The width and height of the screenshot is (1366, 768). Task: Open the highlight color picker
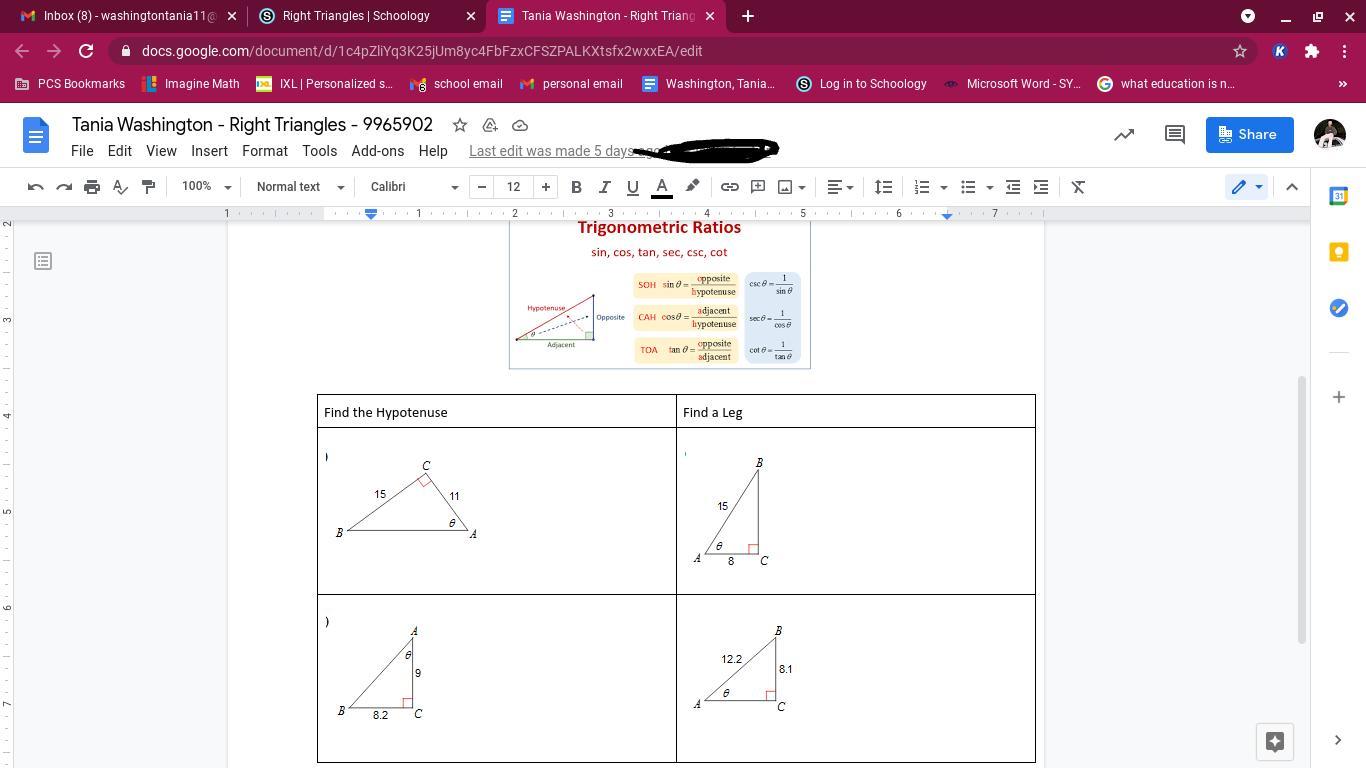[x=692, y=187]
